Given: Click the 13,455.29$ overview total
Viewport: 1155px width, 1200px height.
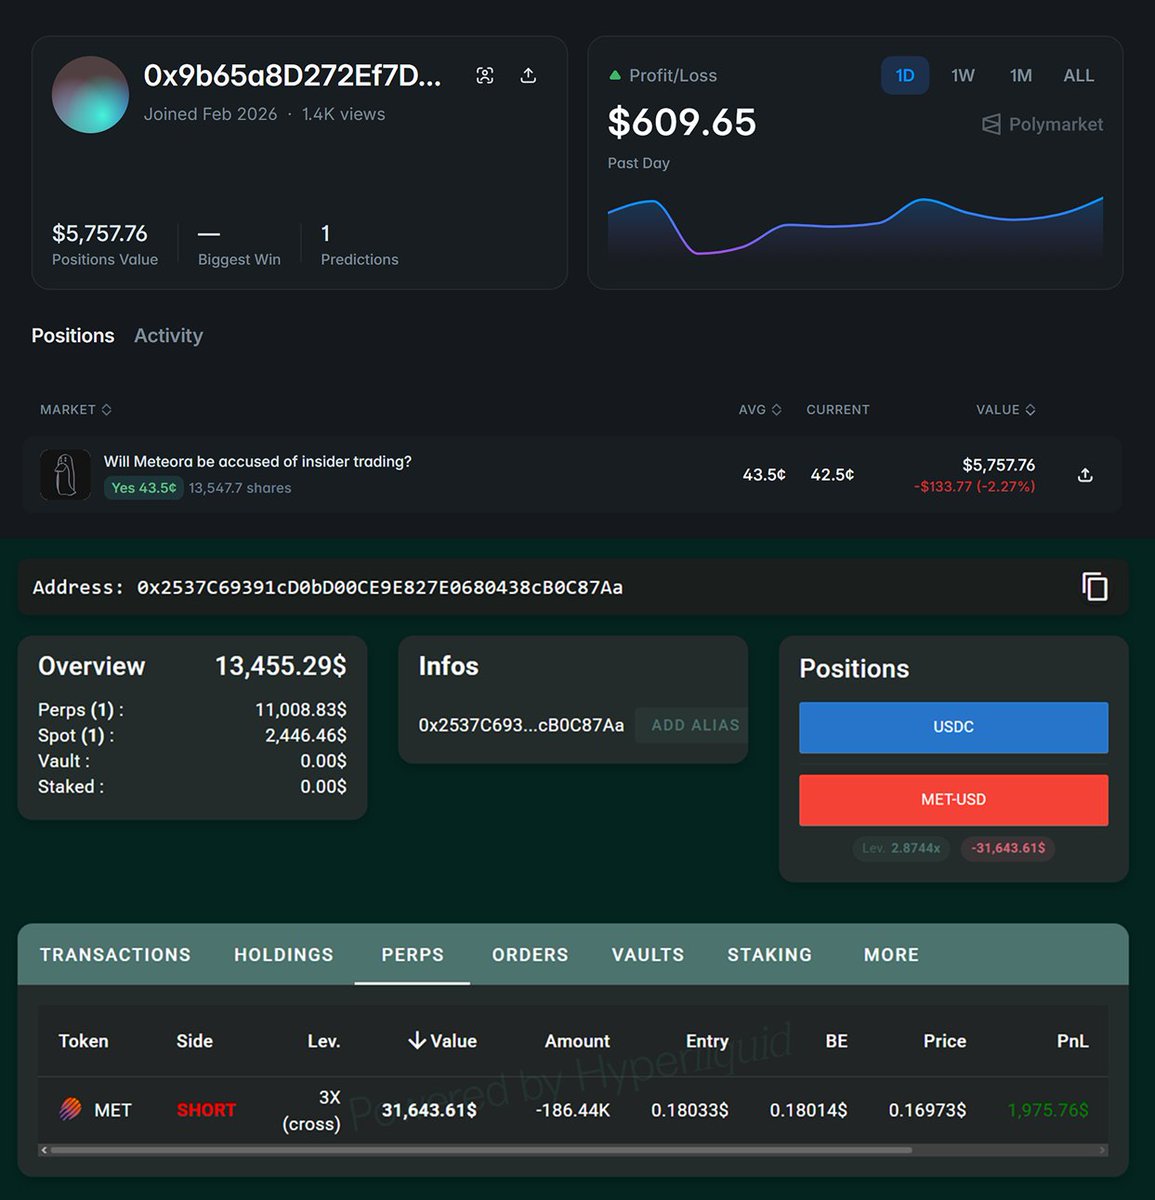Looking at the screenshot, I should [281, 666].
